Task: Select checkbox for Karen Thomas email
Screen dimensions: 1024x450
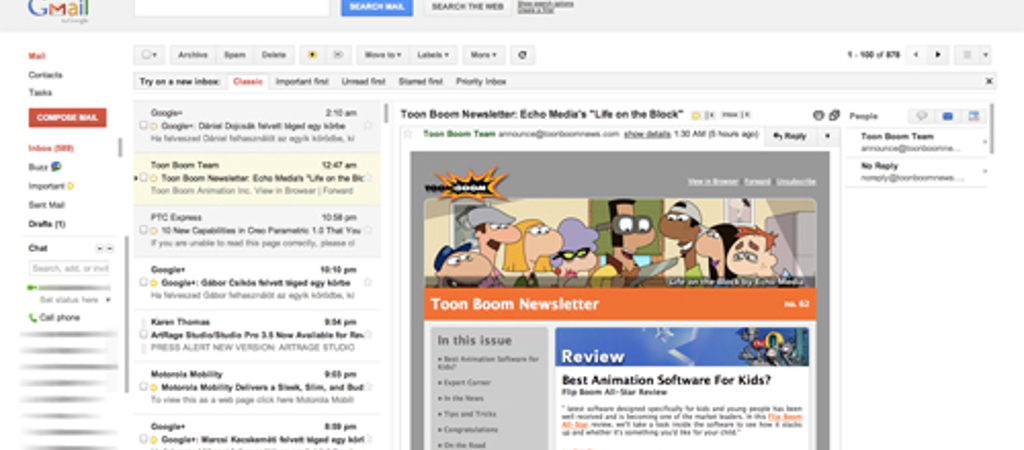Action: [x=143, y=334]
